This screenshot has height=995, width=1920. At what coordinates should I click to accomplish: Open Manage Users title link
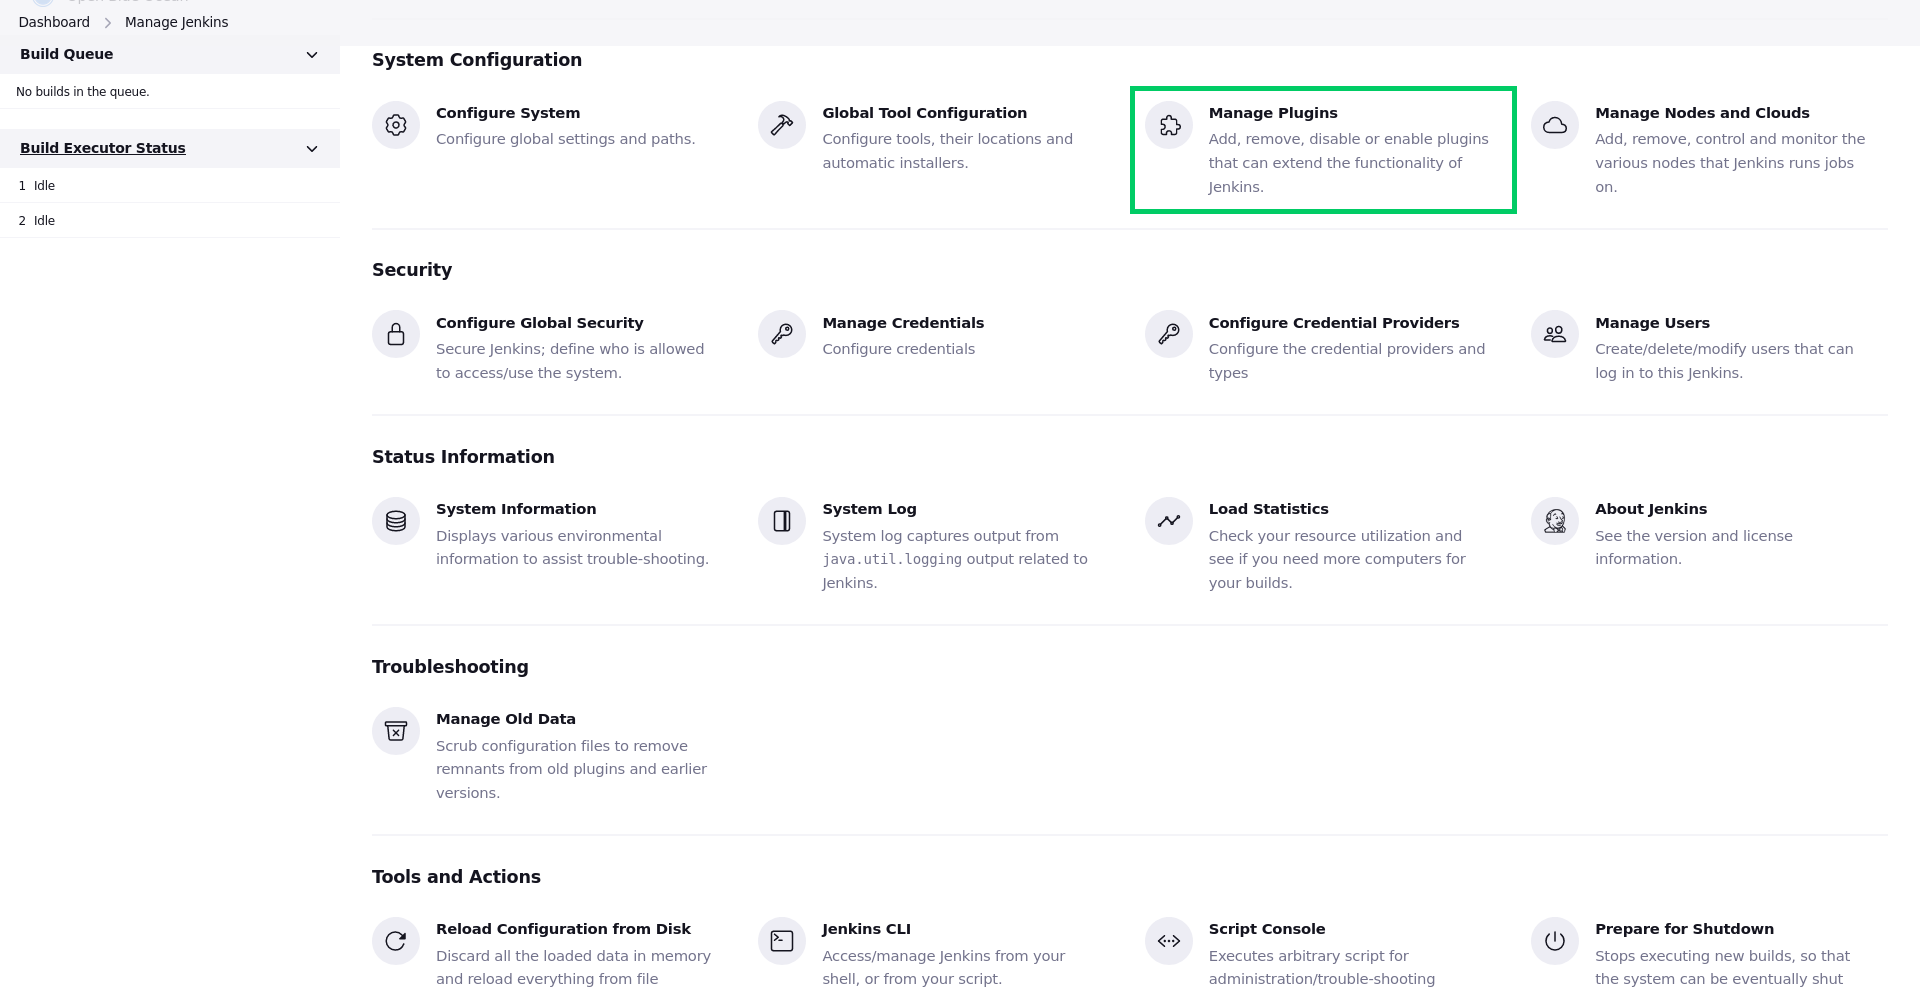pos(1652,323)
